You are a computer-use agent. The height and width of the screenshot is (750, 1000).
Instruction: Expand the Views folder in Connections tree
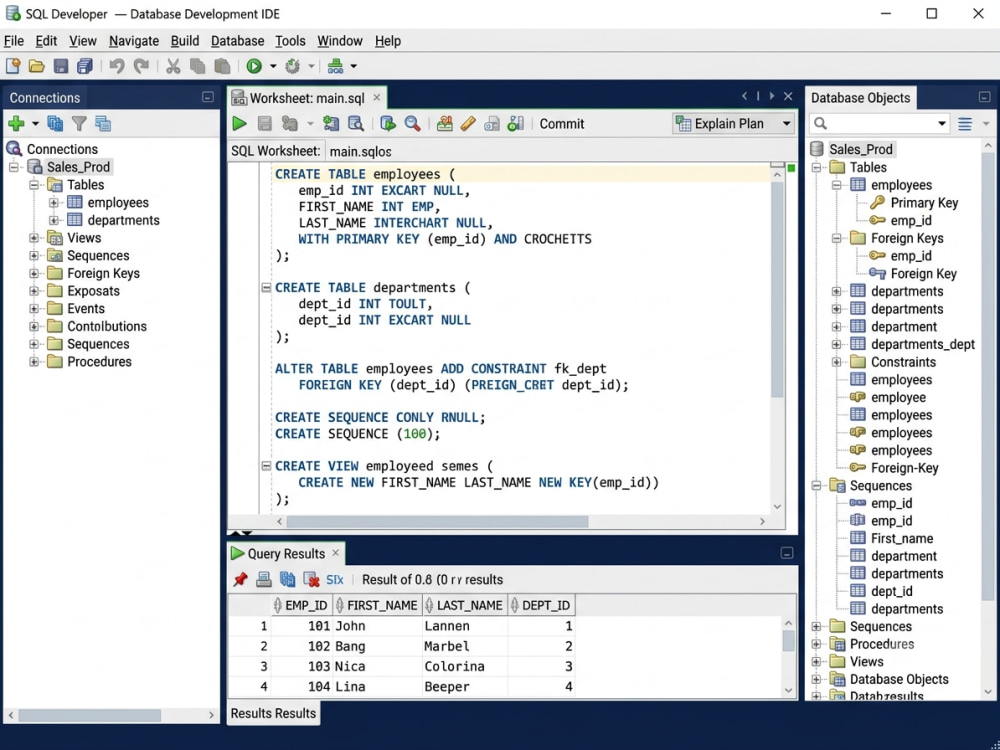pos(34,238)
